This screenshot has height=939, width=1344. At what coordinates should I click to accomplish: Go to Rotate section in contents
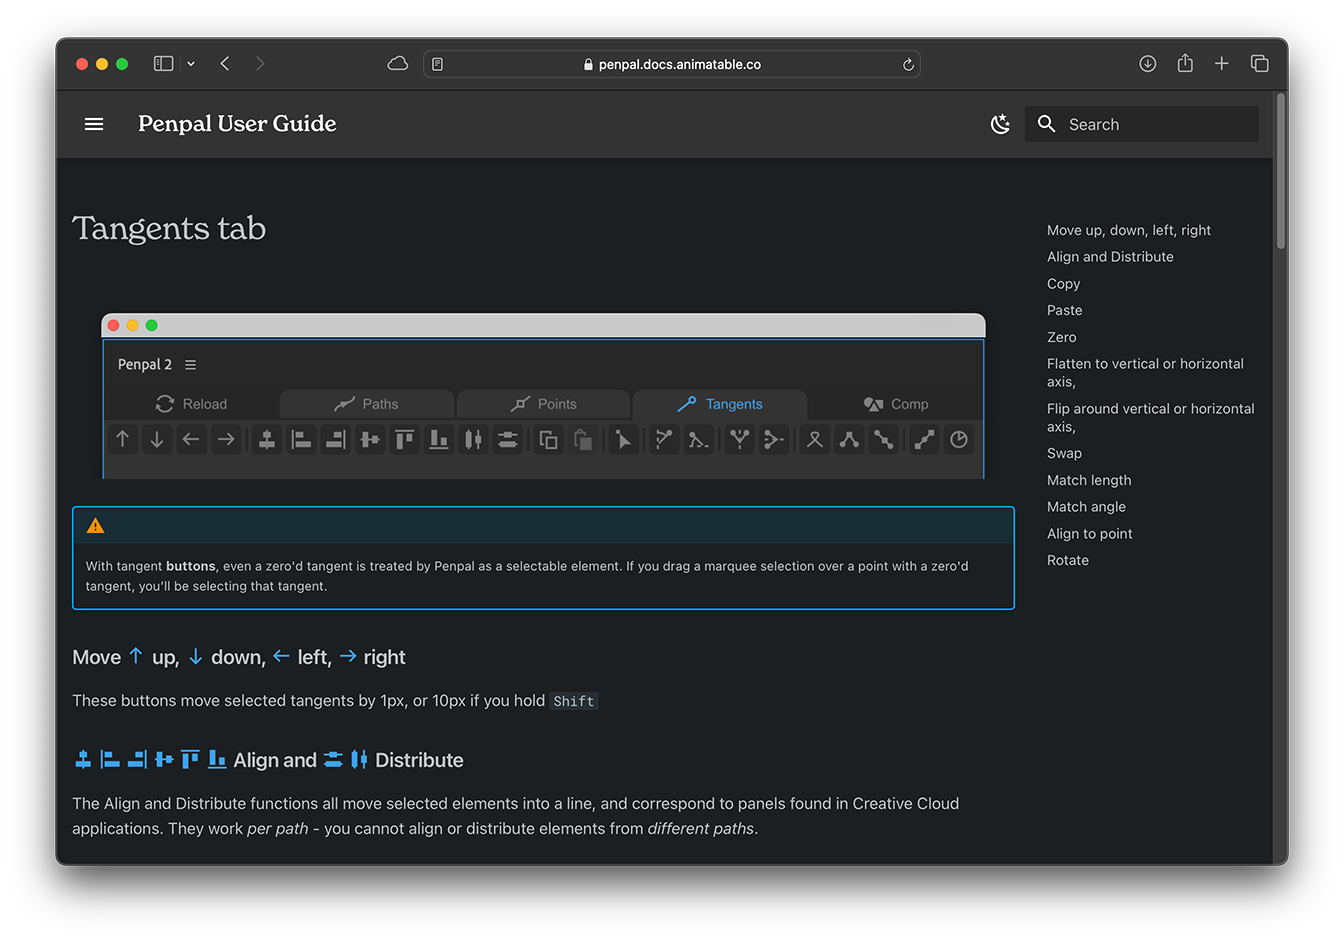point(1067,561)
